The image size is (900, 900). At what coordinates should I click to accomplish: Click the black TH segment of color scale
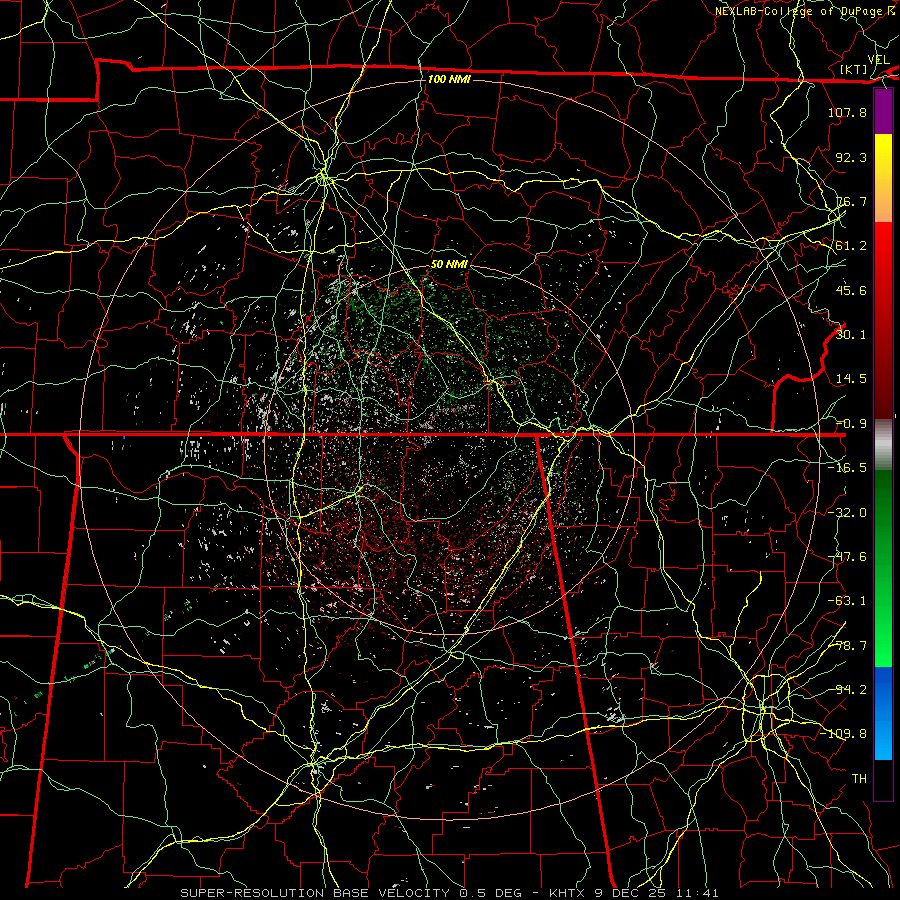pos(884,779)
